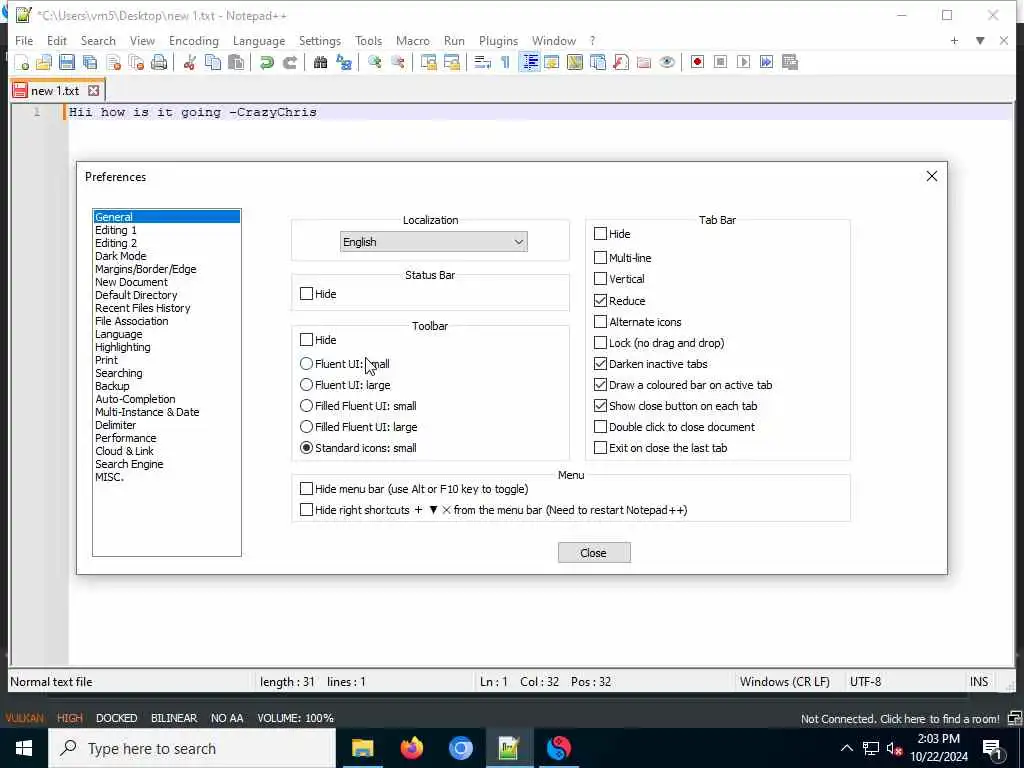The width and height of the screenshot is (1024, 768).
Task: Select Editing 1 category
Action: tap(116, 230)
